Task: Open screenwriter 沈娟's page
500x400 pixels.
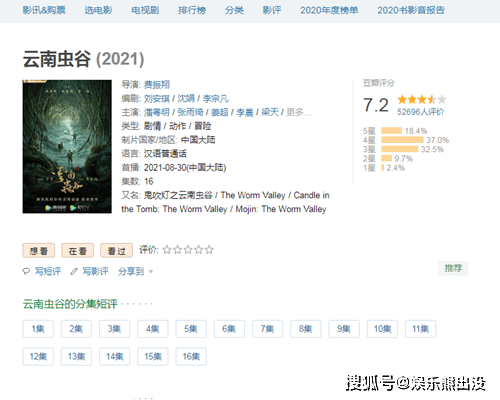Action: (x=186, y=99)
